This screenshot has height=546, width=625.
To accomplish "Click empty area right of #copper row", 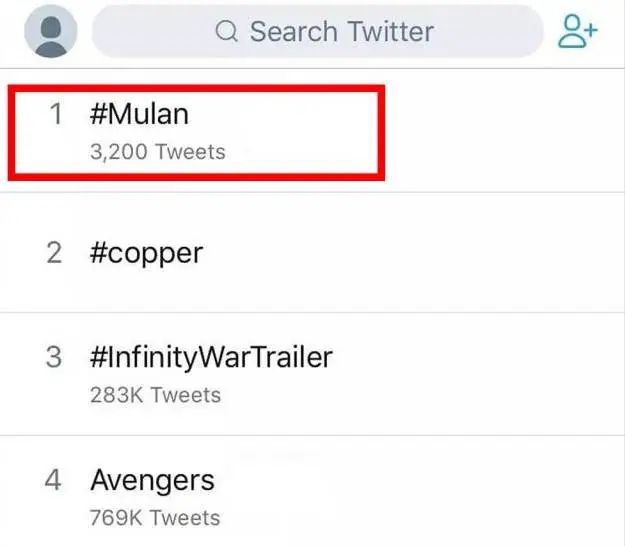I will click(413, 253).
